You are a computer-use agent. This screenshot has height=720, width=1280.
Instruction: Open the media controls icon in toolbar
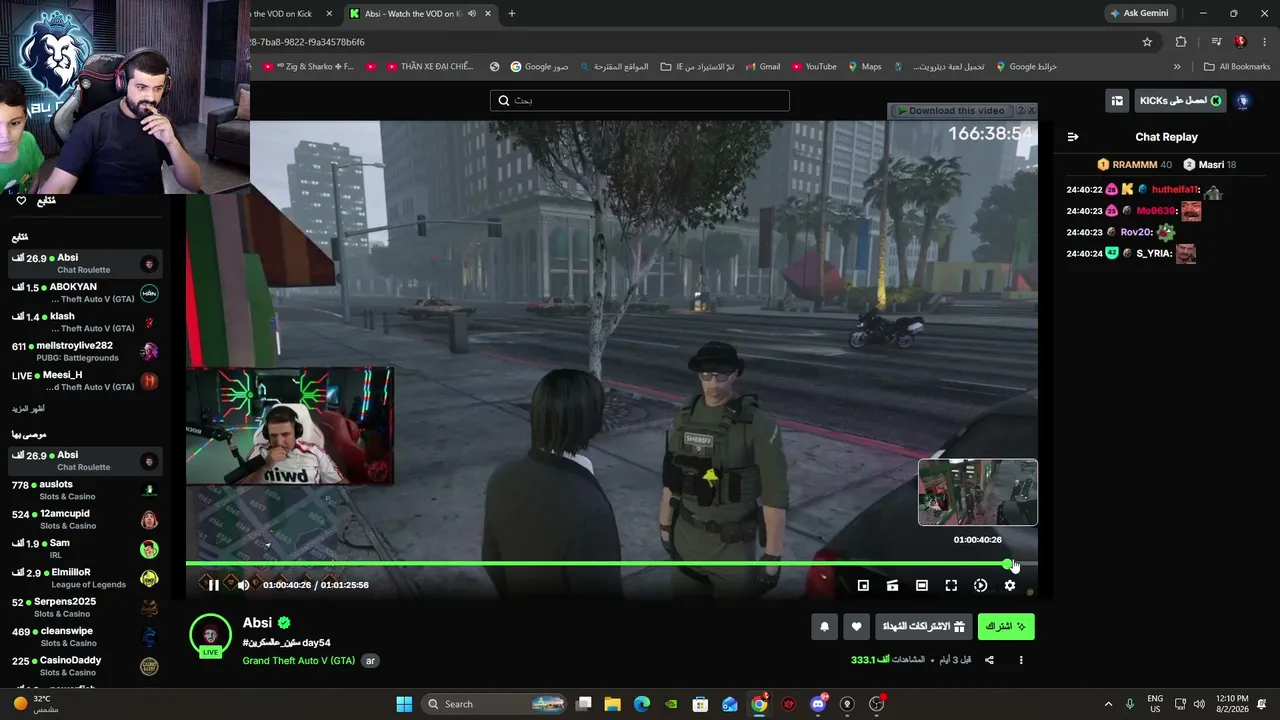tap(1216, 42)
